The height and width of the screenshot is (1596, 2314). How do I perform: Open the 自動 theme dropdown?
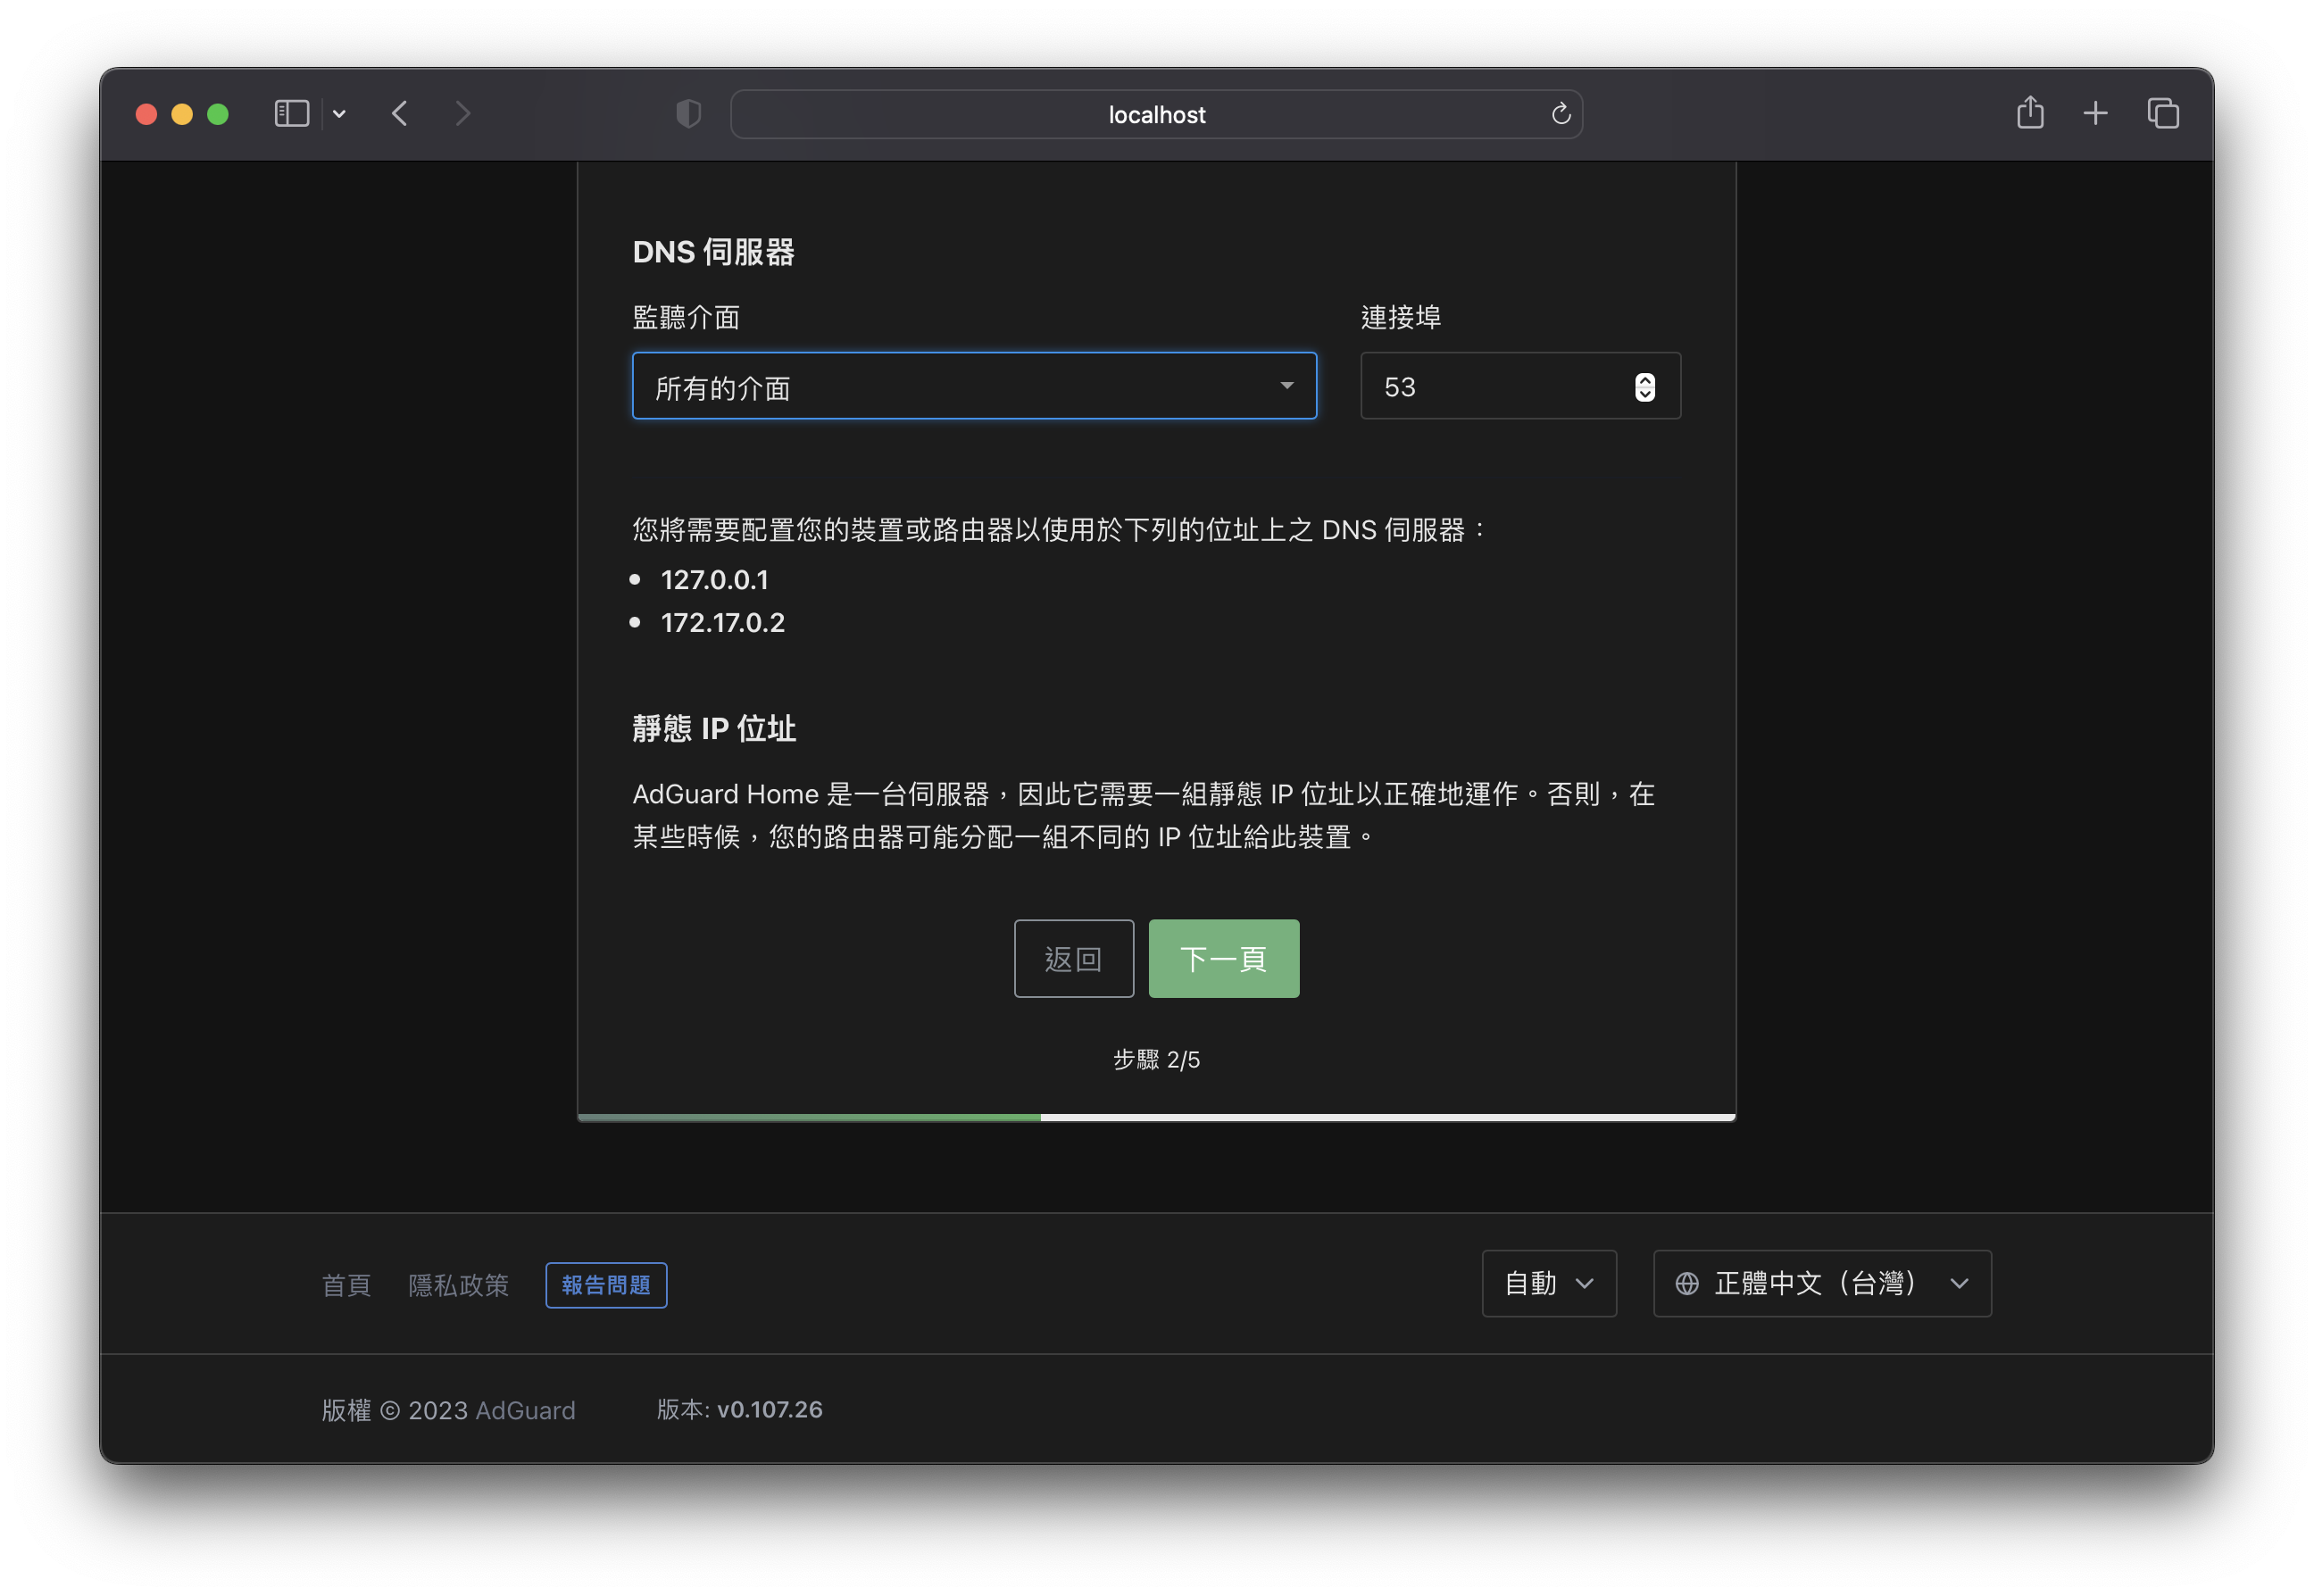1548,1283
